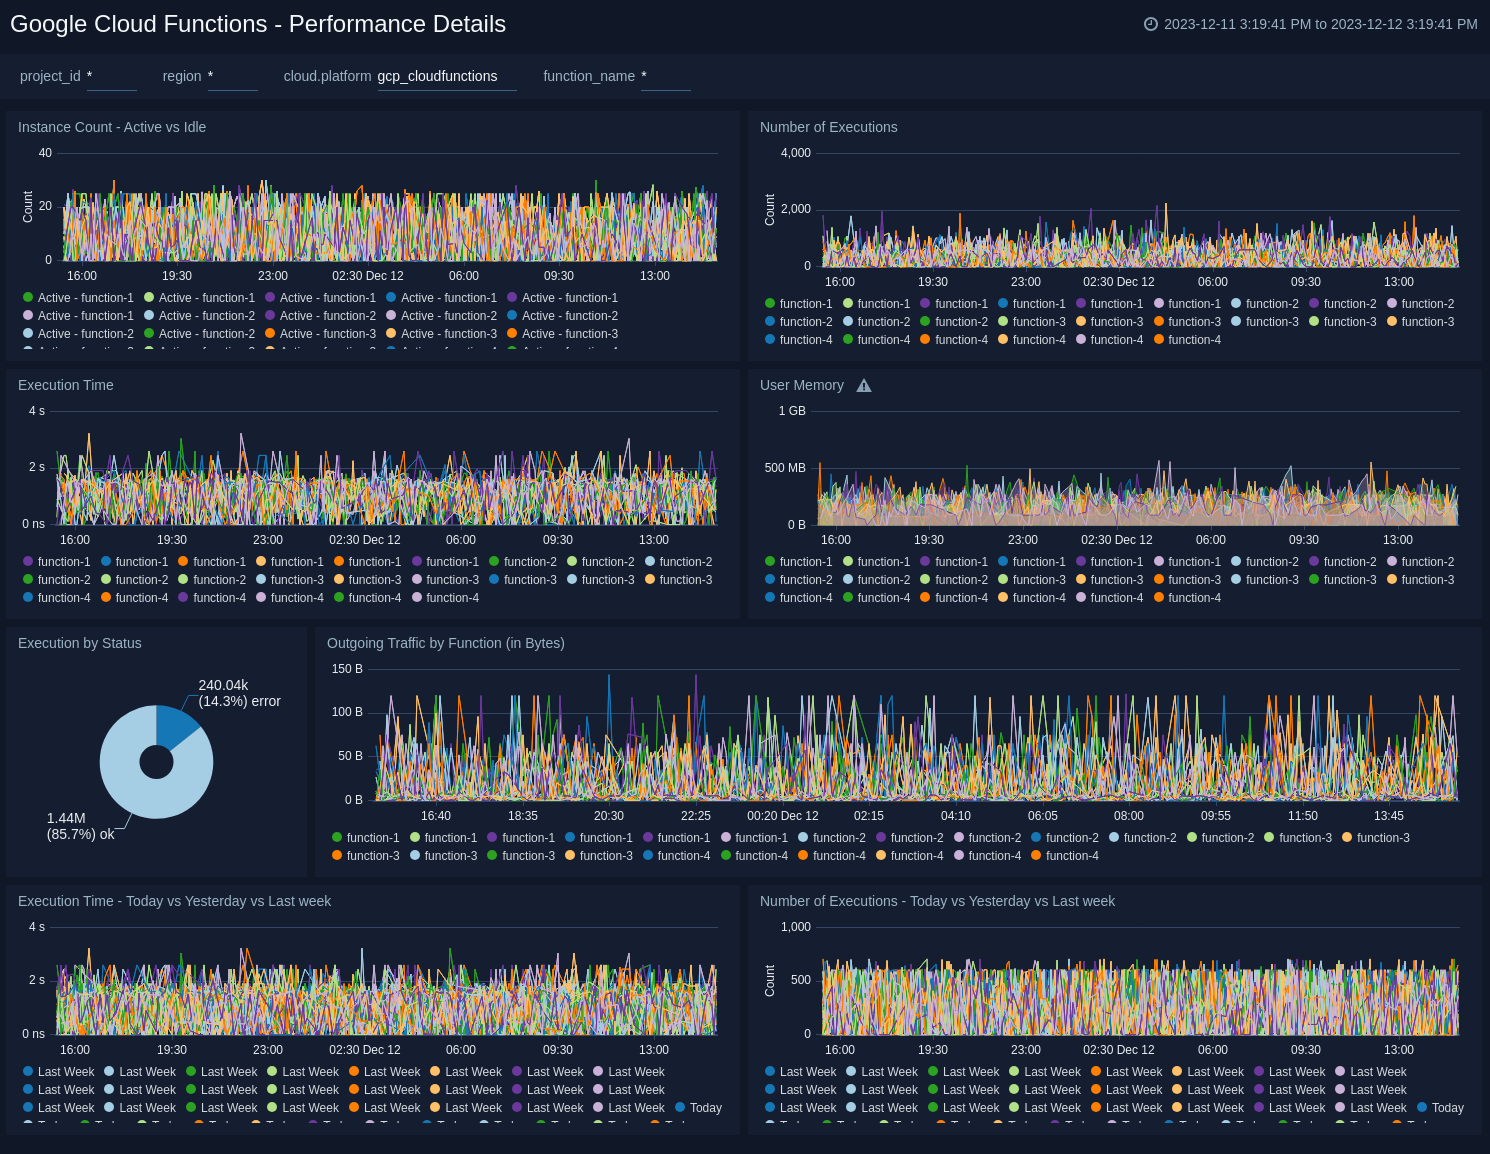The image size is (1490, 1154).
Task: Click the Execution by Status panel title
Action: point(80,643)
